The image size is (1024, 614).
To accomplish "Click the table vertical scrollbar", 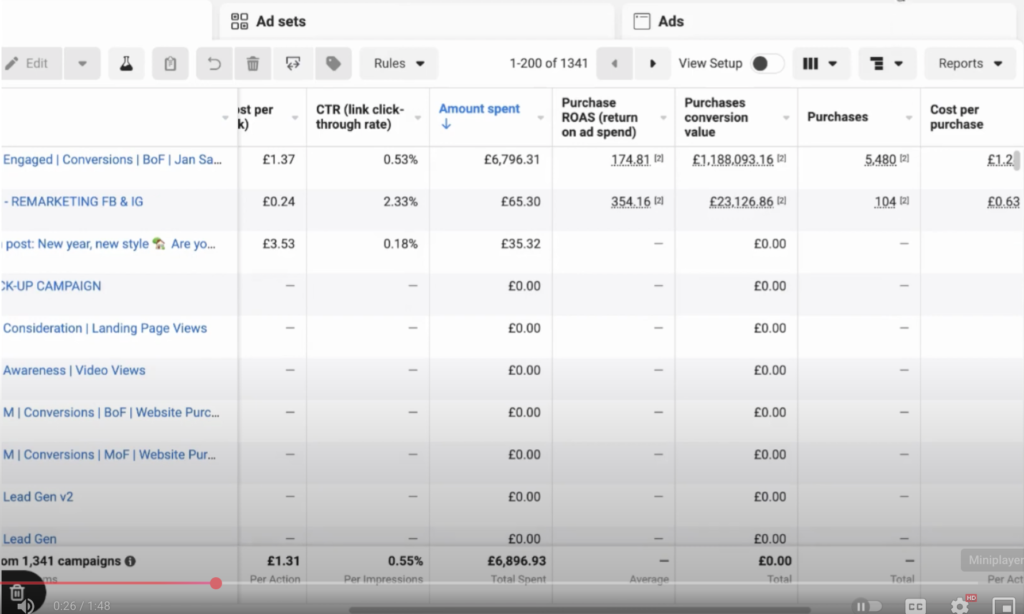I will (1016, 159).
